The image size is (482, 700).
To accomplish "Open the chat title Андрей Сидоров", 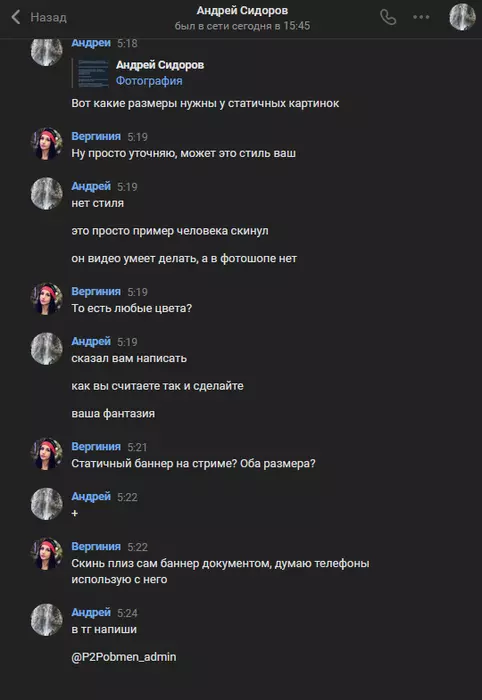I will click(242, 10).
